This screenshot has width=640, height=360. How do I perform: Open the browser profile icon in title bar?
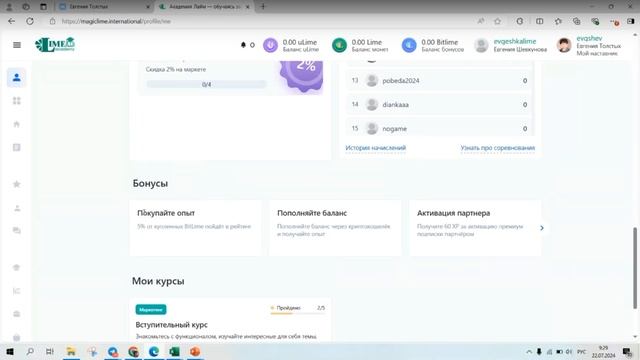pyautogui.click(x=9, y=7)
